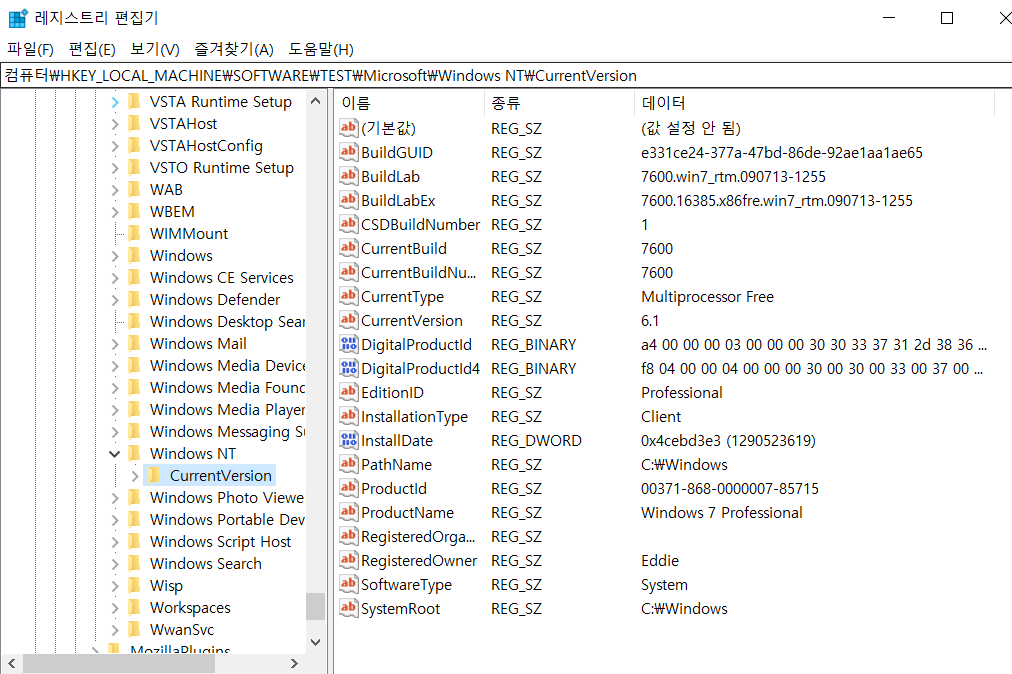Click the tree vertical scrollbar thumb
The image size is (1012, 674).
(x=316, y=606)
